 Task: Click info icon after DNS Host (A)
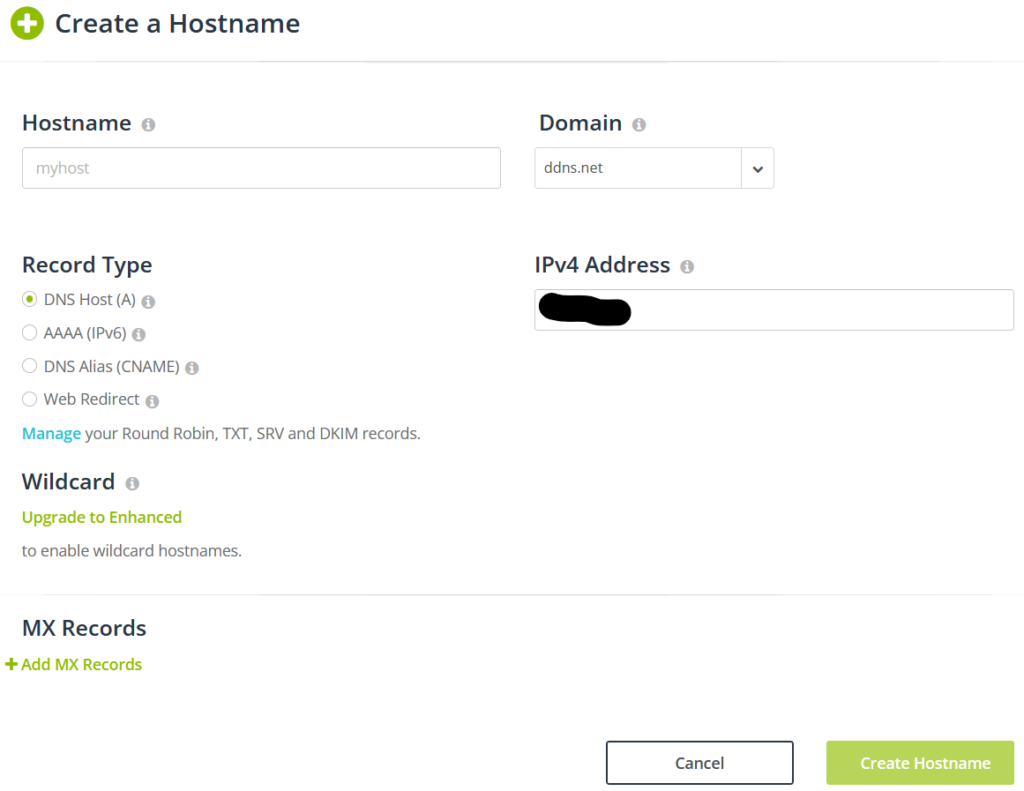pyautogui.click(x=148, y=301)
